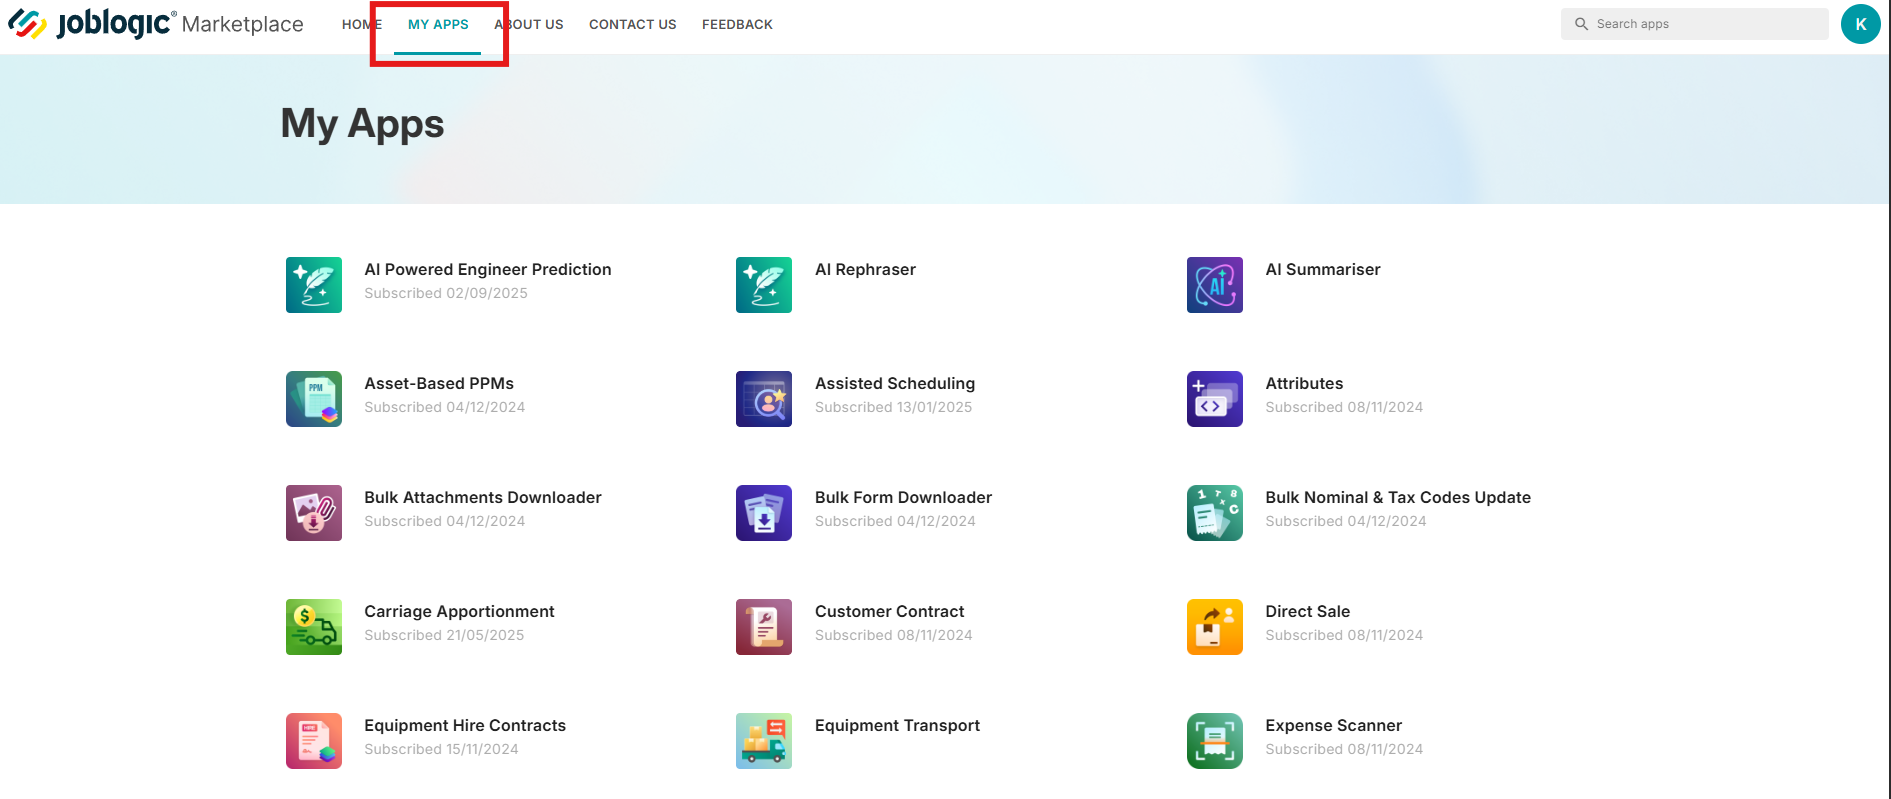Open the Feedback page
Screen dimensions: 1891x799
737,24
